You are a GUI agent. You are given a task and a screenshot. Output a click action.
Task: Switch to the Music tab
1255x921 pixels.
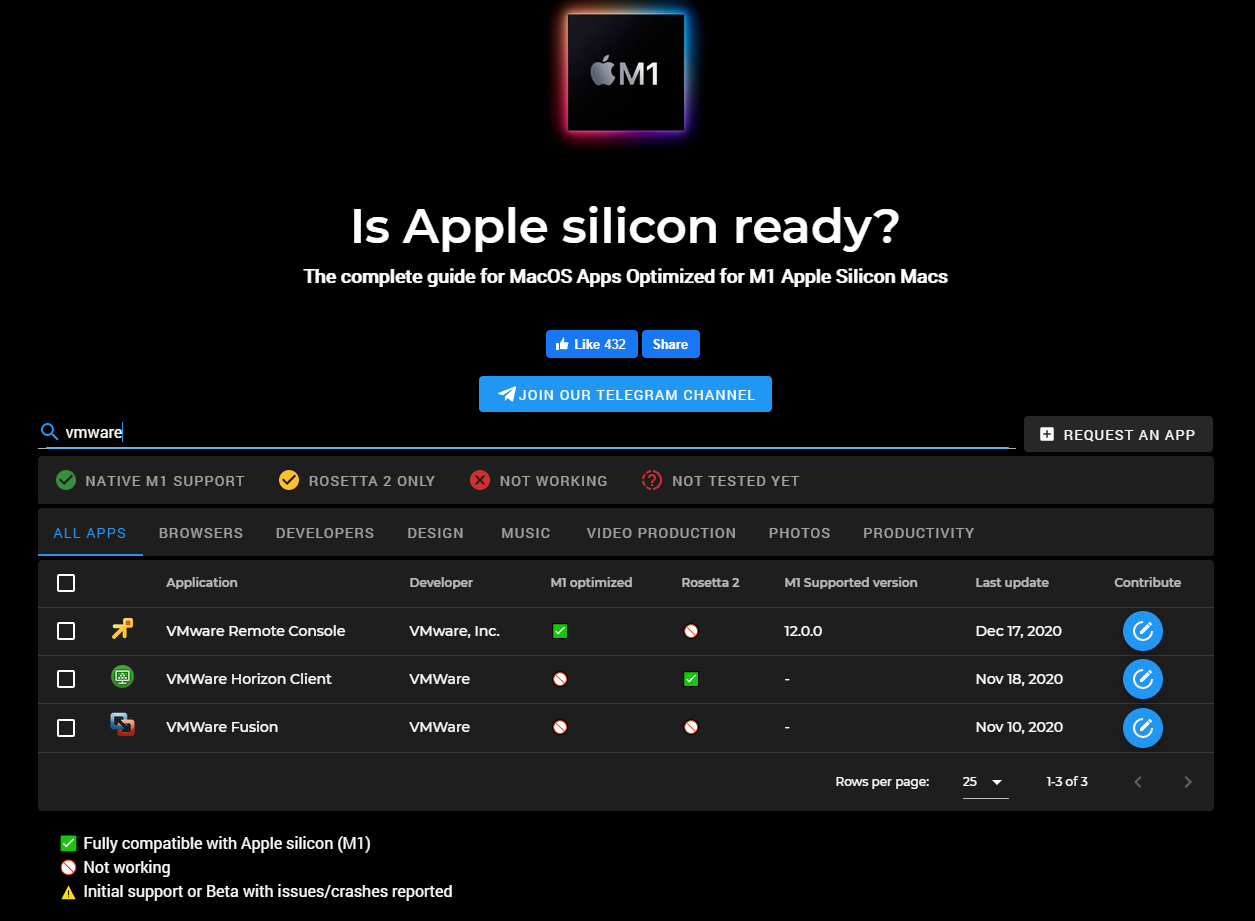click(x=526, y=533)
